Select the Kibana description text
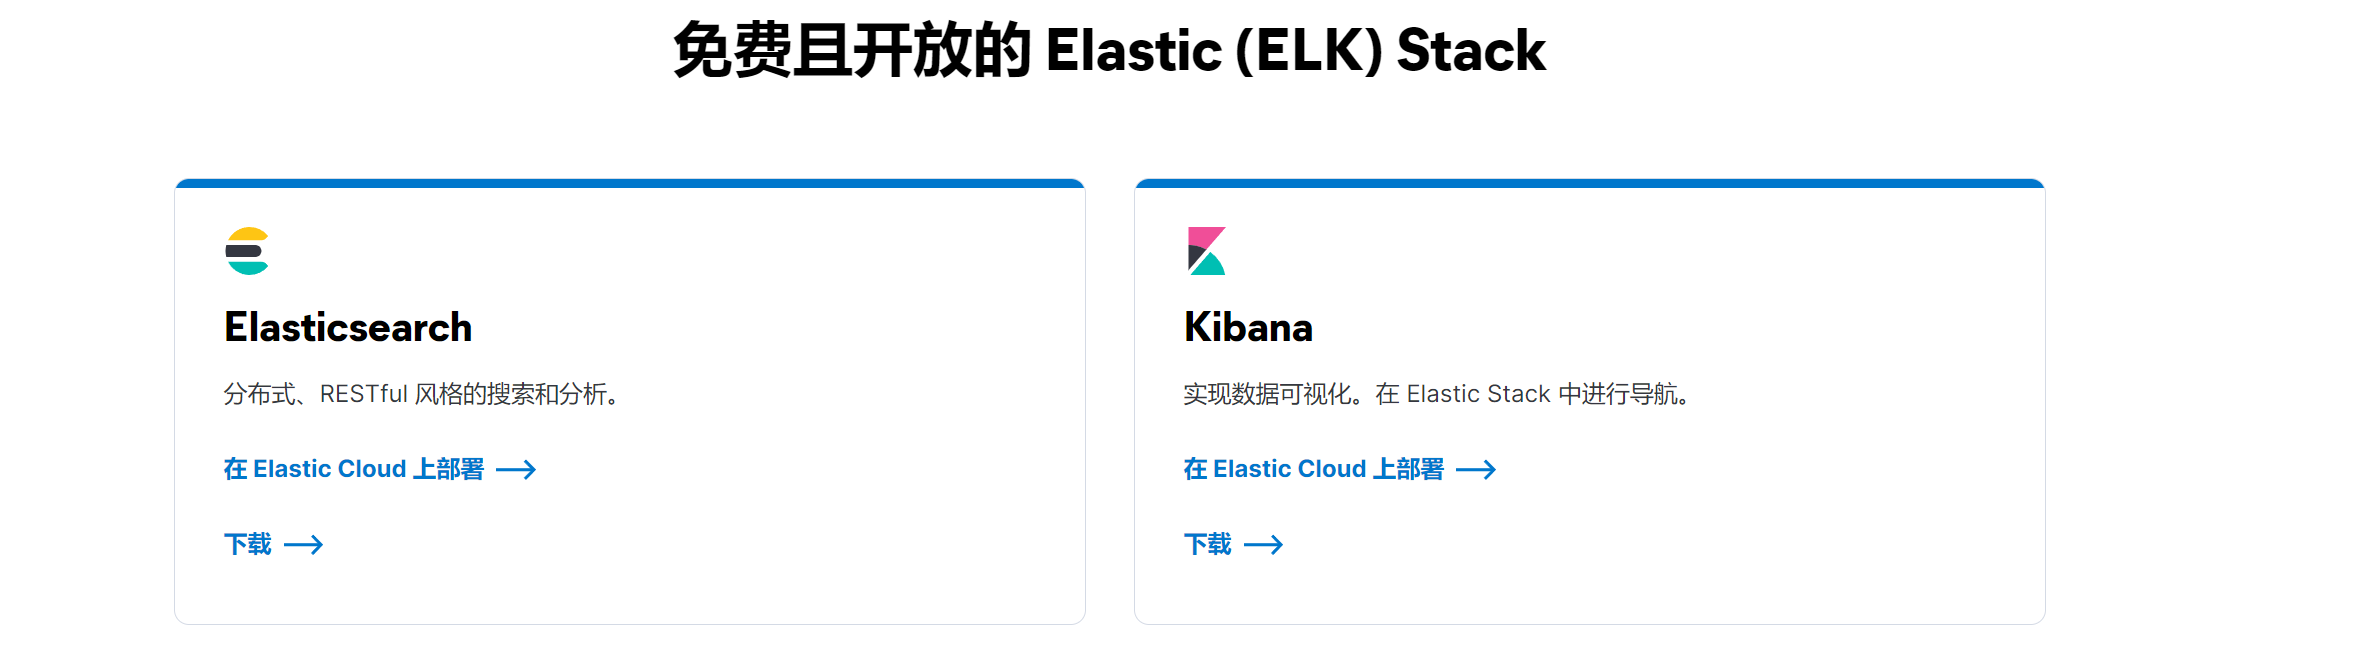2369x653 pixels. point(1436,392)
